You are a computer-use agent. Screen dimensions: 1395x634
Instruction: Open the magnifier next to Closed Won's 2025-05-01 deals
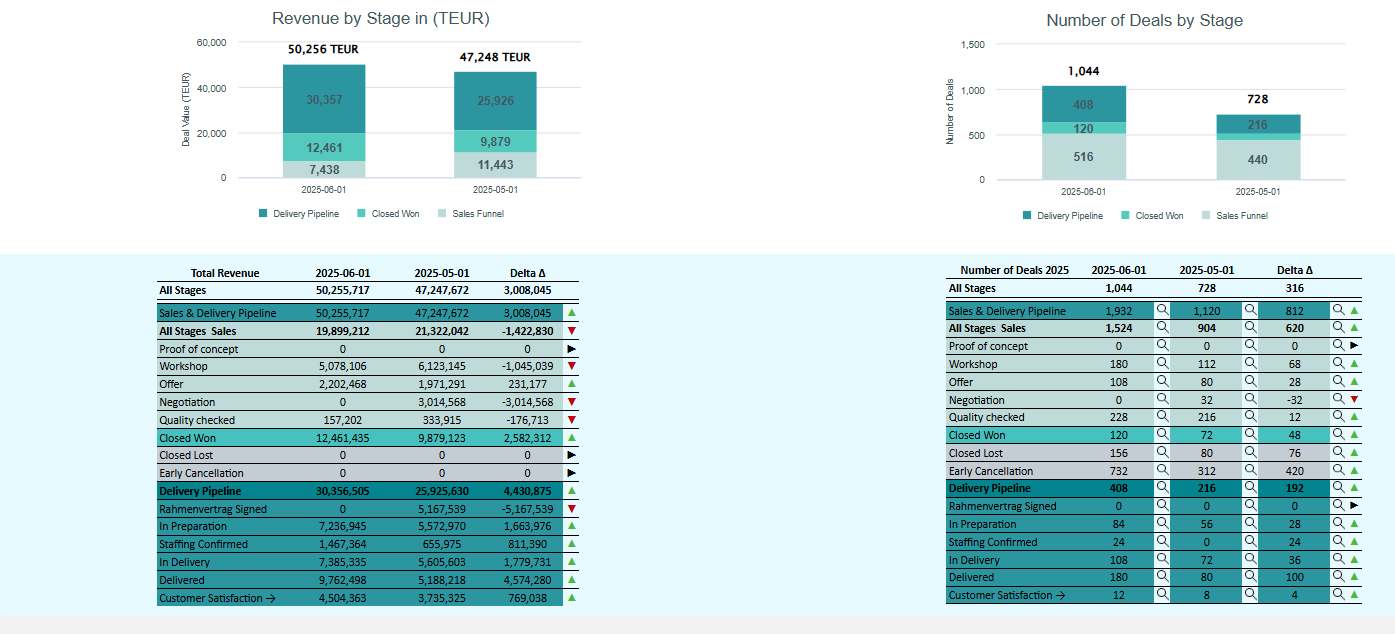1249,435
